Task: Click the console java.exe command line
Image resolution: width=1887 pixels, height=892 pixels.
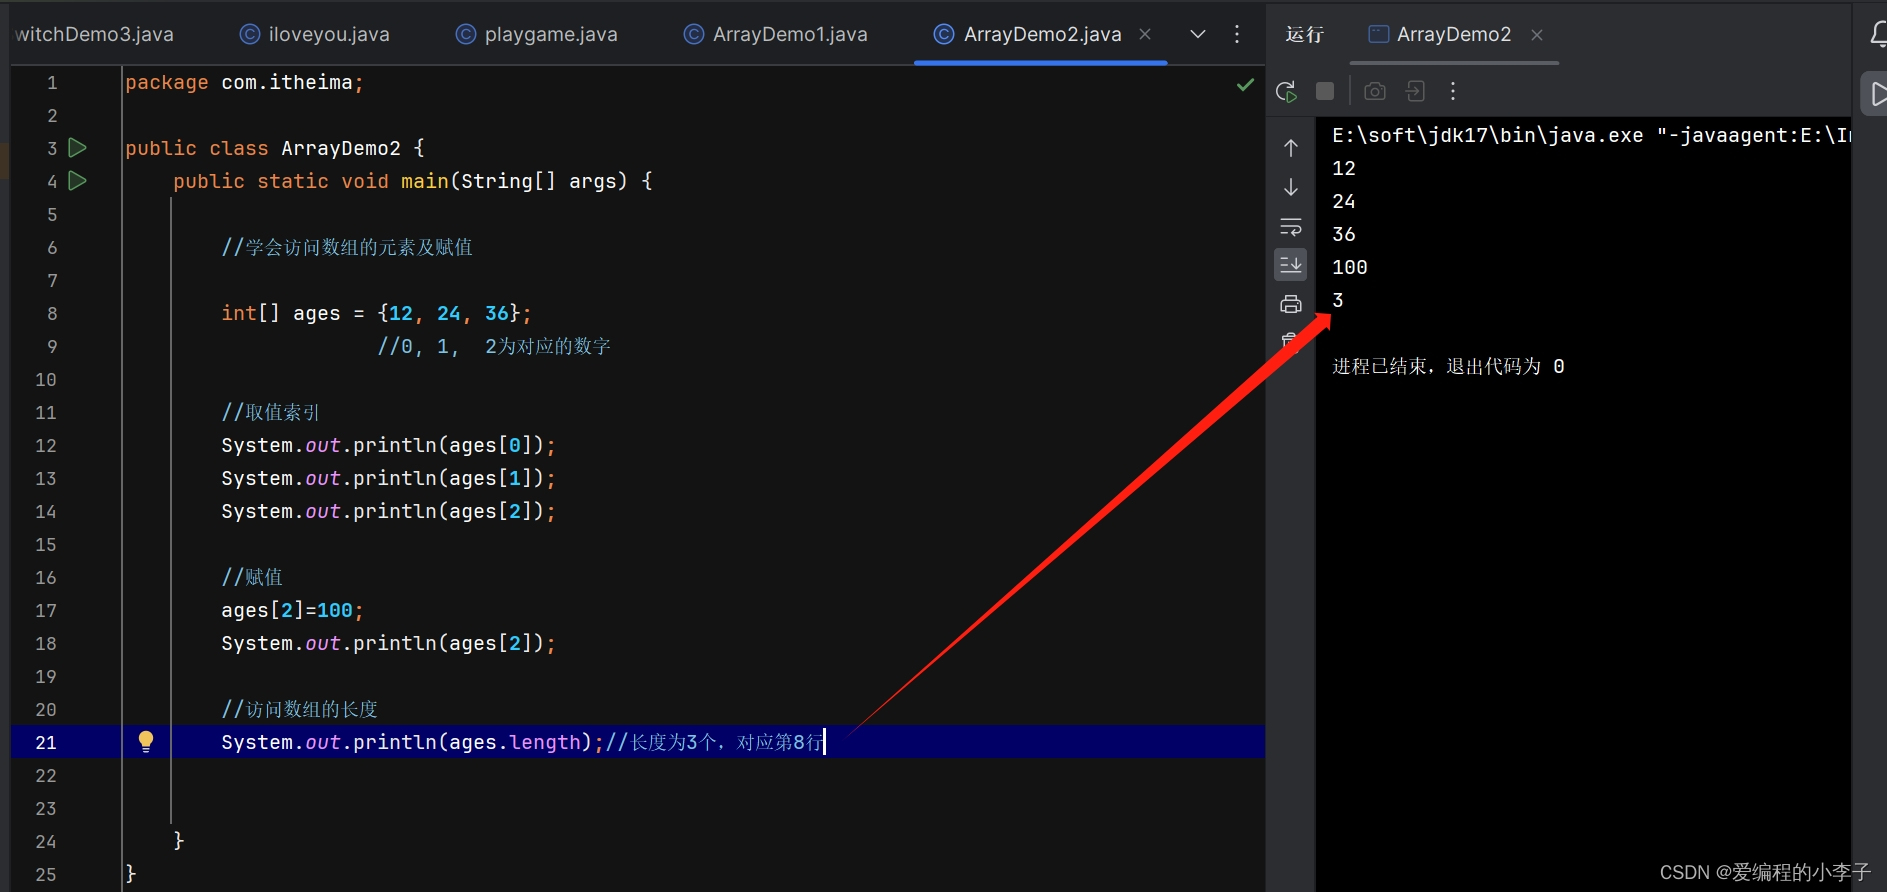Action: tap(1591, 135)
